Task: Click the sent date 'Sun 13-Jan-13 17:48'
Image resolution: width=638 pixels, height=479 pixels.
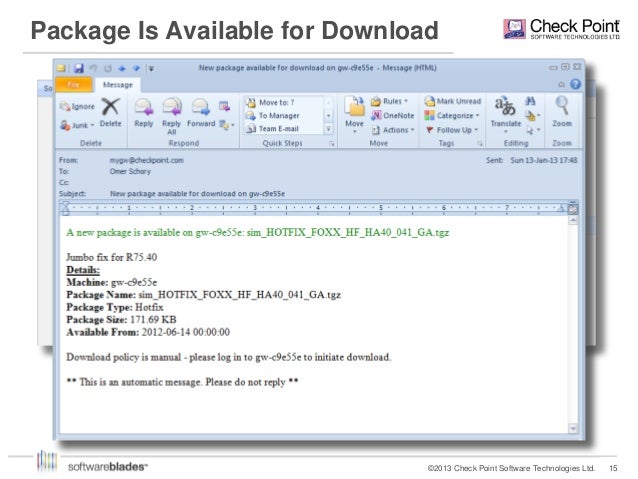Action: point(544,160)
